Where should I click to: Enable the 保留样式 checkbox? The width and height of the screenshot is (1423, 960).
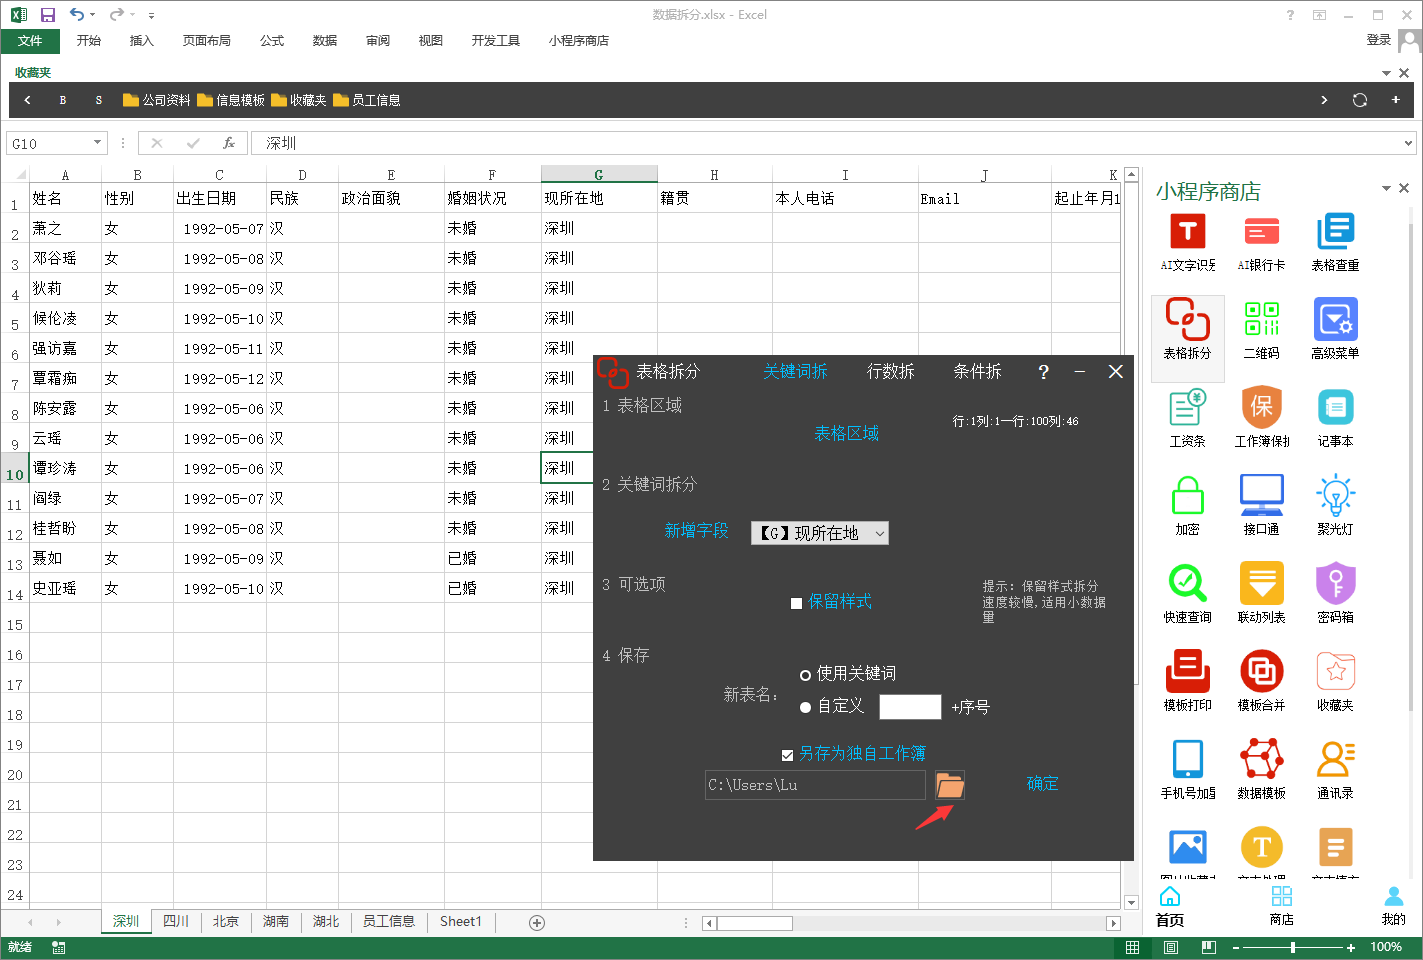tap(796, 603)
